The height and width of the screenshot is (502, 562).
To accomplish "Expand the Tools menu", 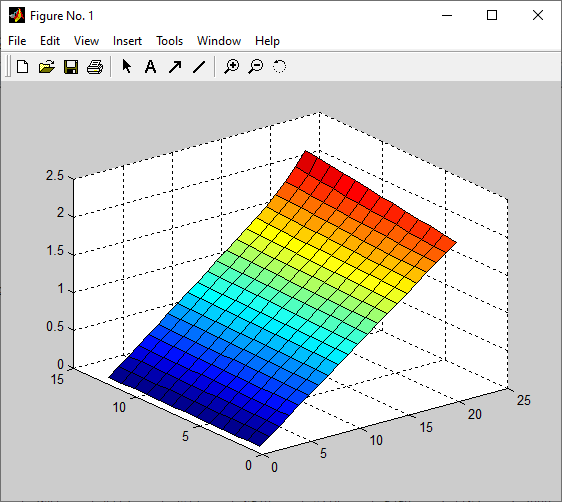I will [x=170, y=41].
